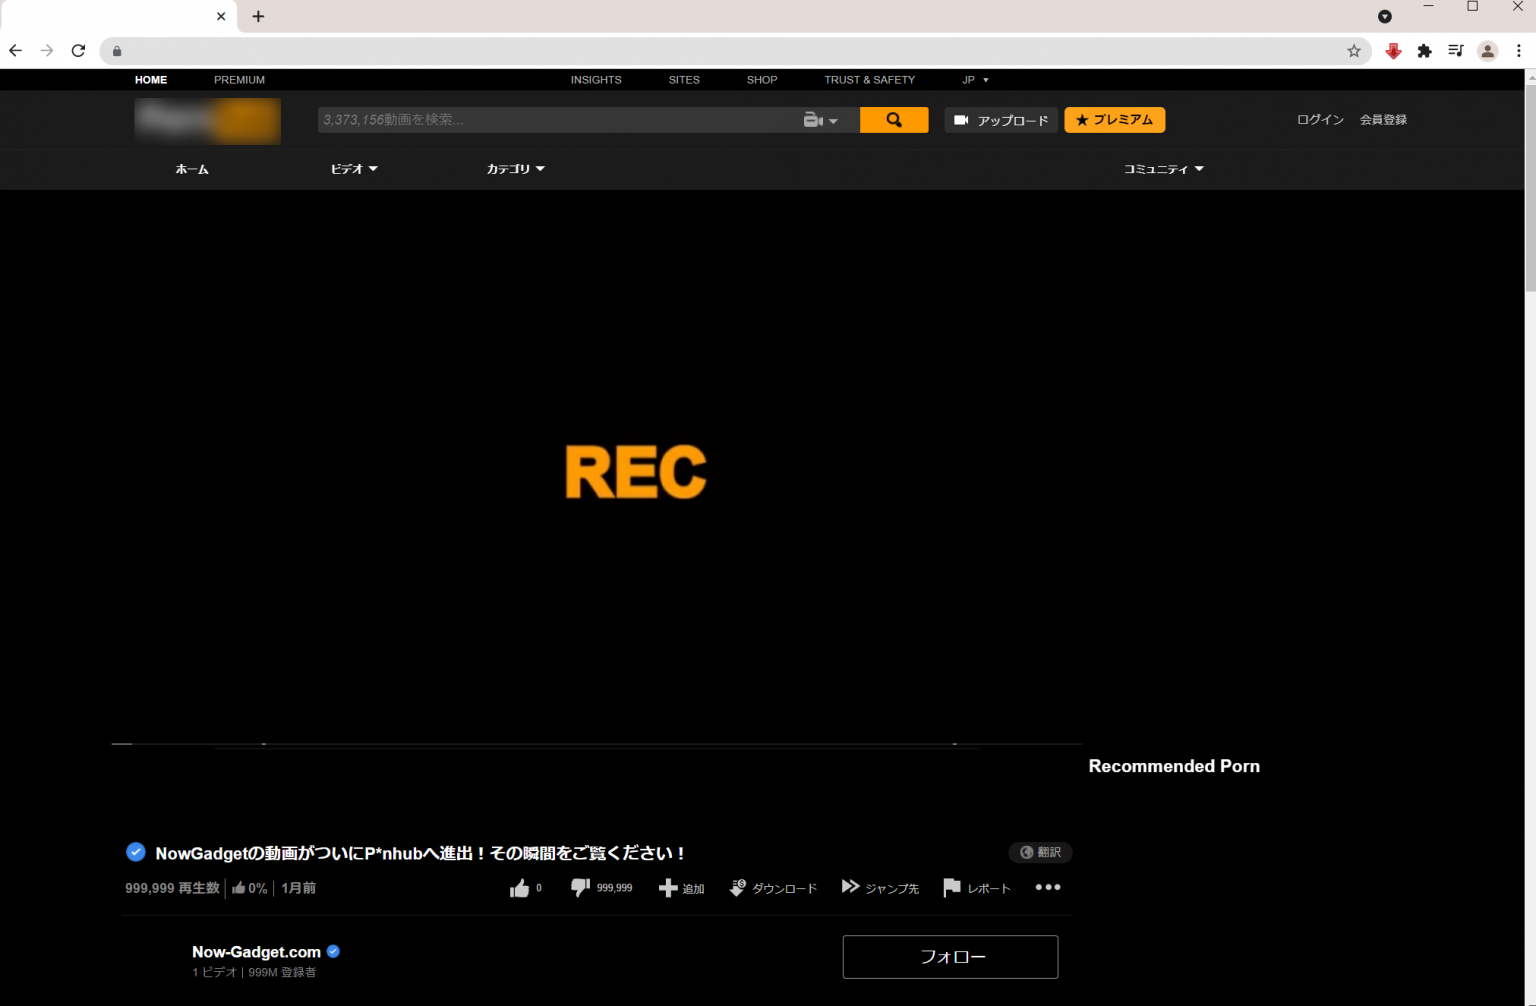The width and height of the screenshot is (1536, 1006).
Task: Expand the ビデオ menu
Action: 354,169
